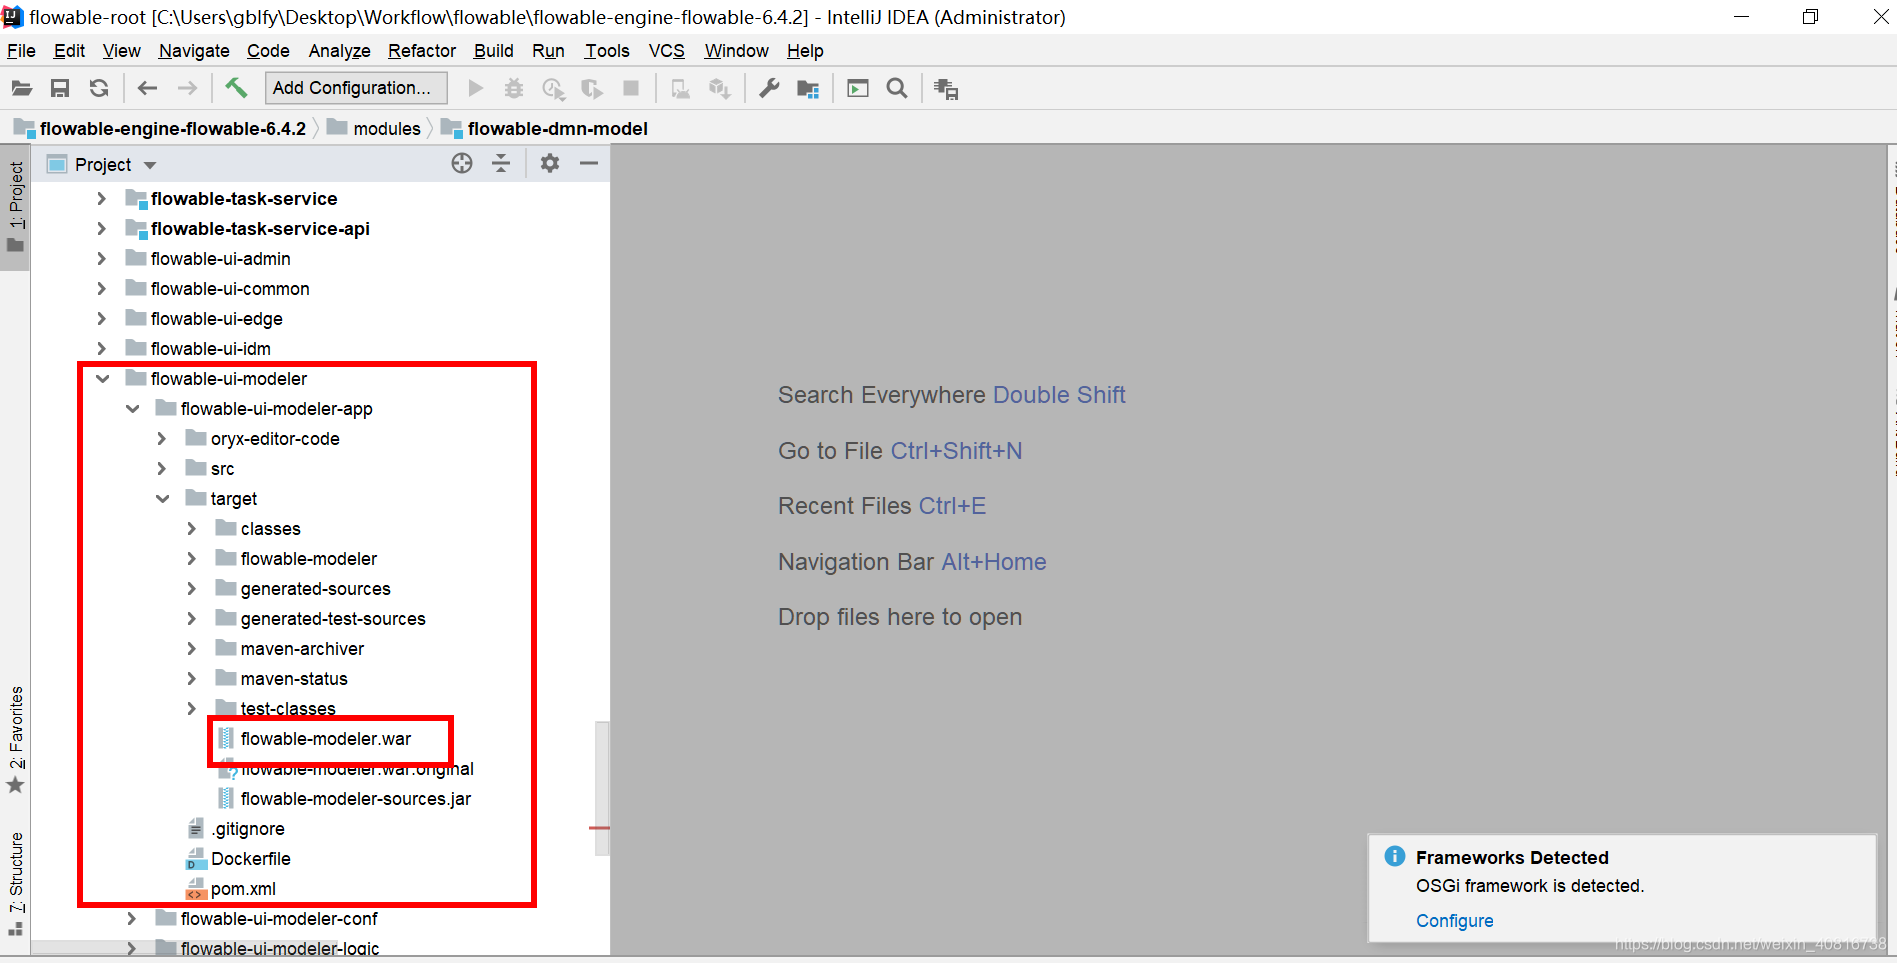Image resolution: width=1897 pixels, height=963 pixels.
Task: Collapse the flowable-ui-modeler-app folder
Action: [x=132, y=409]
